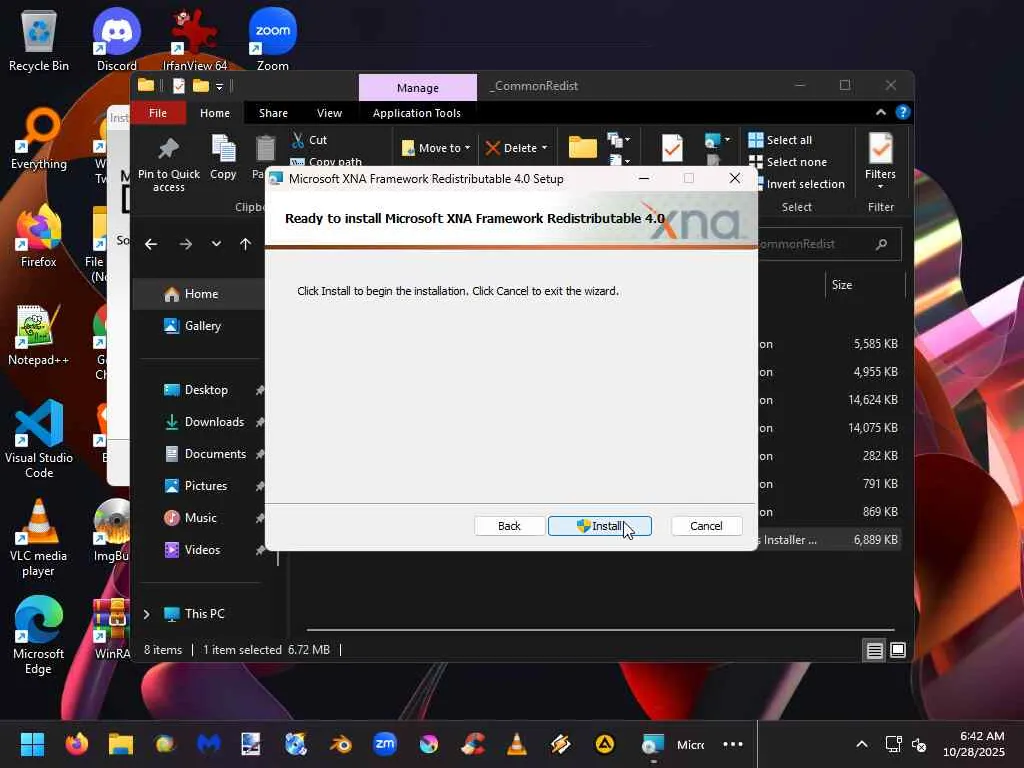Open the Move to dropdown
Viewport: 1024px width, 768px height.
tap(436, 148)
